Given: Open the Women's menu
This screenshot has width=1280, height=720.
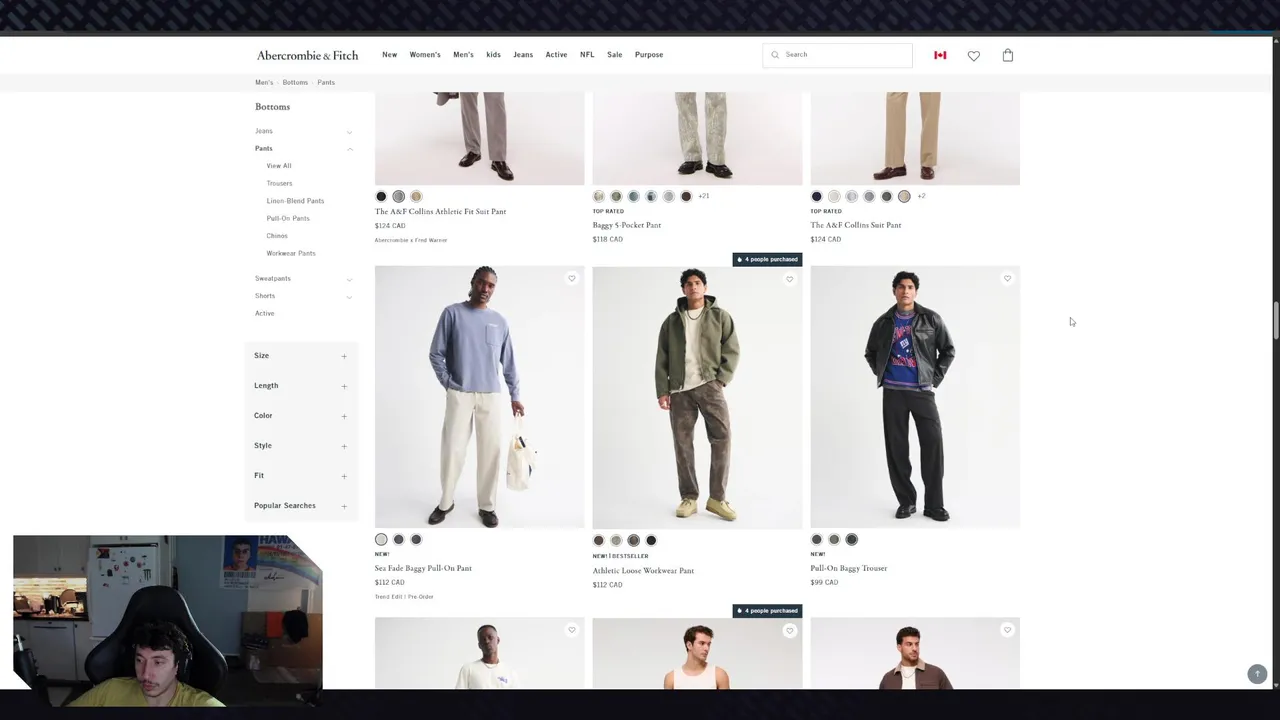Looking at the screenshot, I should click(425, 55).
